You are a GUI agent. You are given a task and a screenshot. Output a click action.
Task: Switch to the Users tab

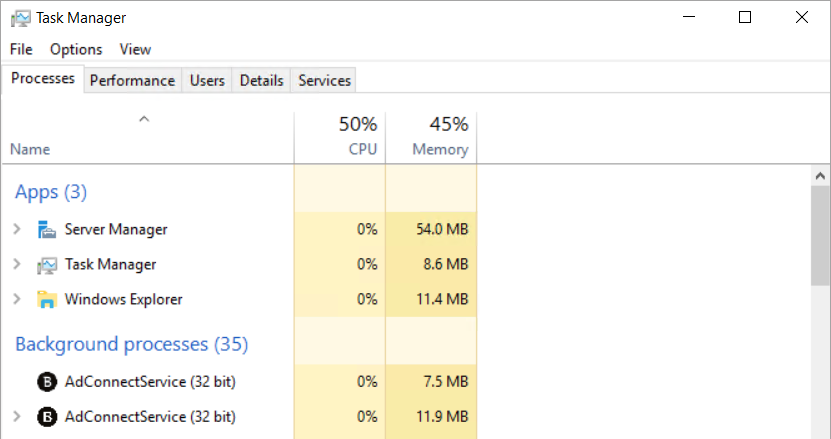(x=207, y=81)
